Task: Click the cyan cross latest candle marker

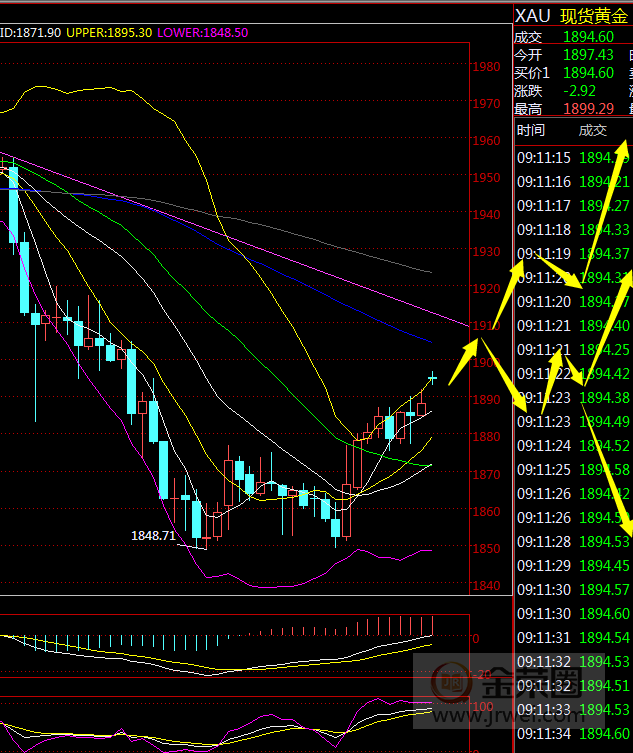Action: [x=433, y=377]
